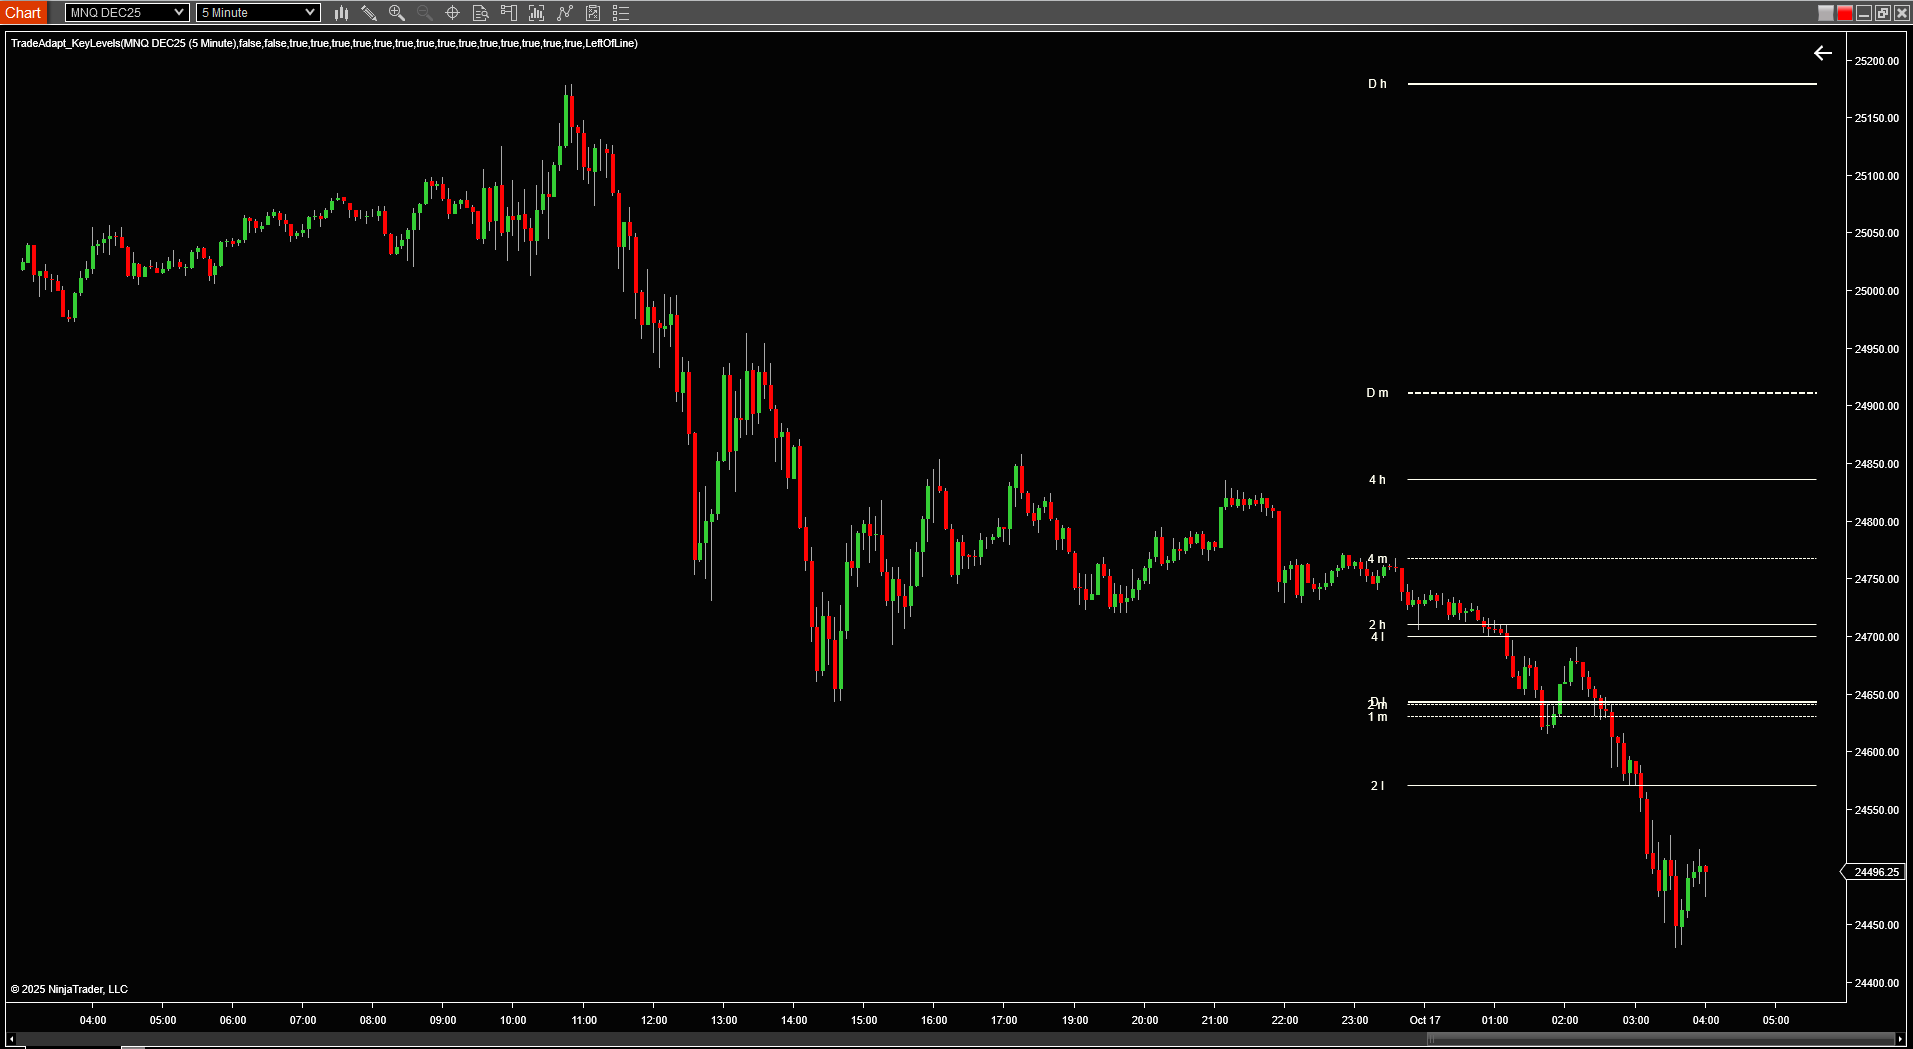Toggle the data series list icon
Image resolution: width=1913 pixels, height=1049 pixels.
point(621,13)
